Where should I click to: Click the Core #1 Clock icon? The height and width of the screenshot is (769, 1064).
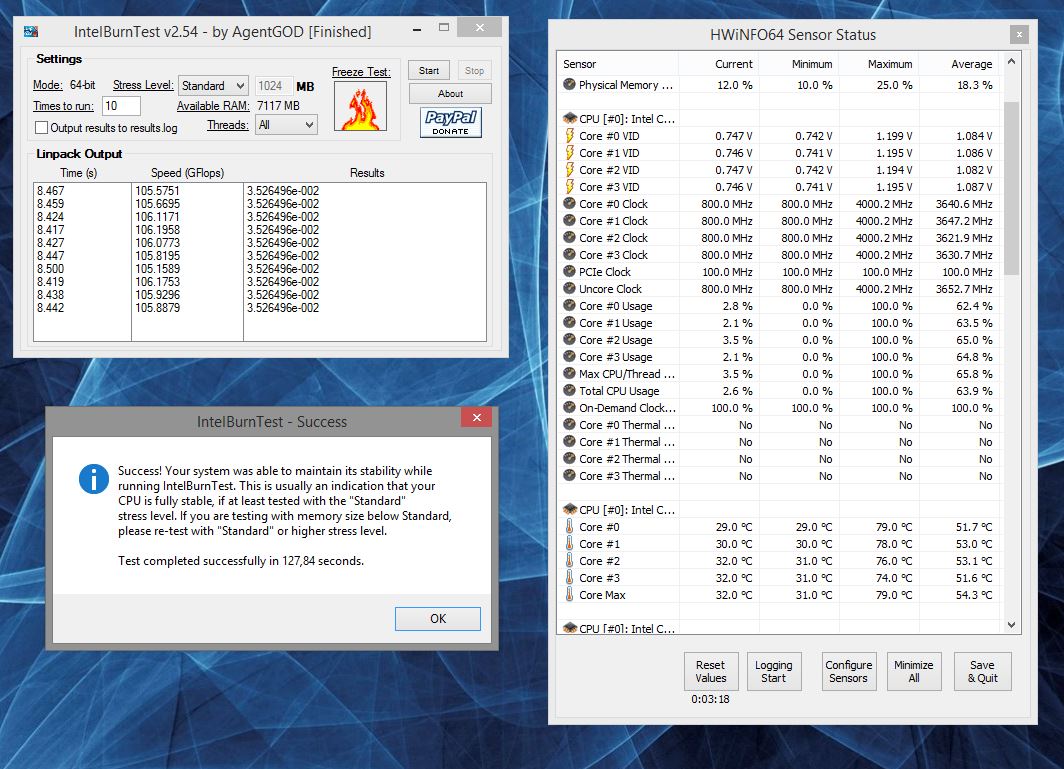coord(569,221)
